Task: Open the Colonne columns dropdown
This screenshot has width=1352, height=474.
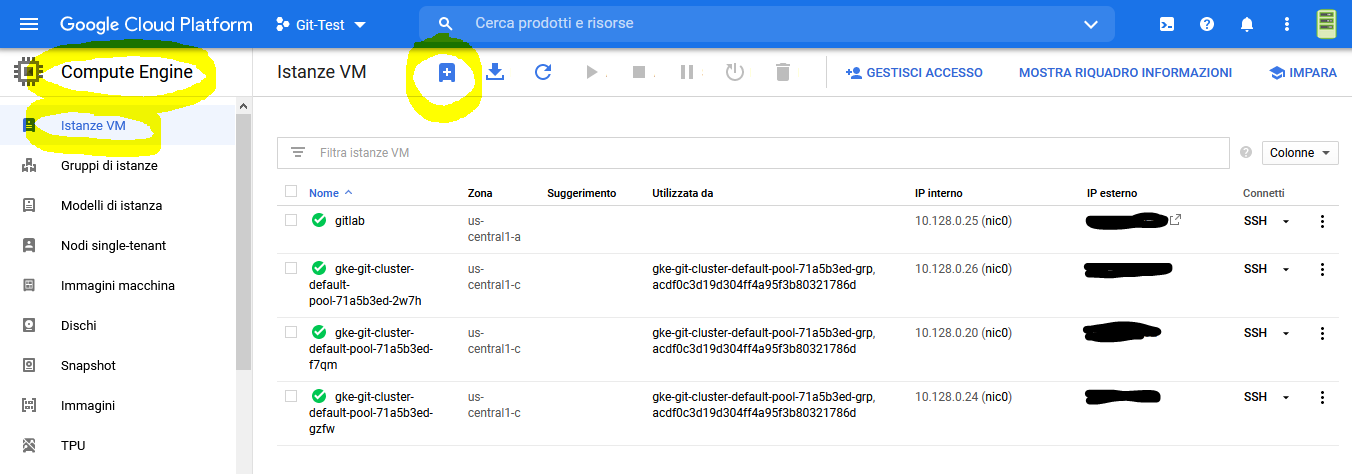Action: coord(1300,153)
